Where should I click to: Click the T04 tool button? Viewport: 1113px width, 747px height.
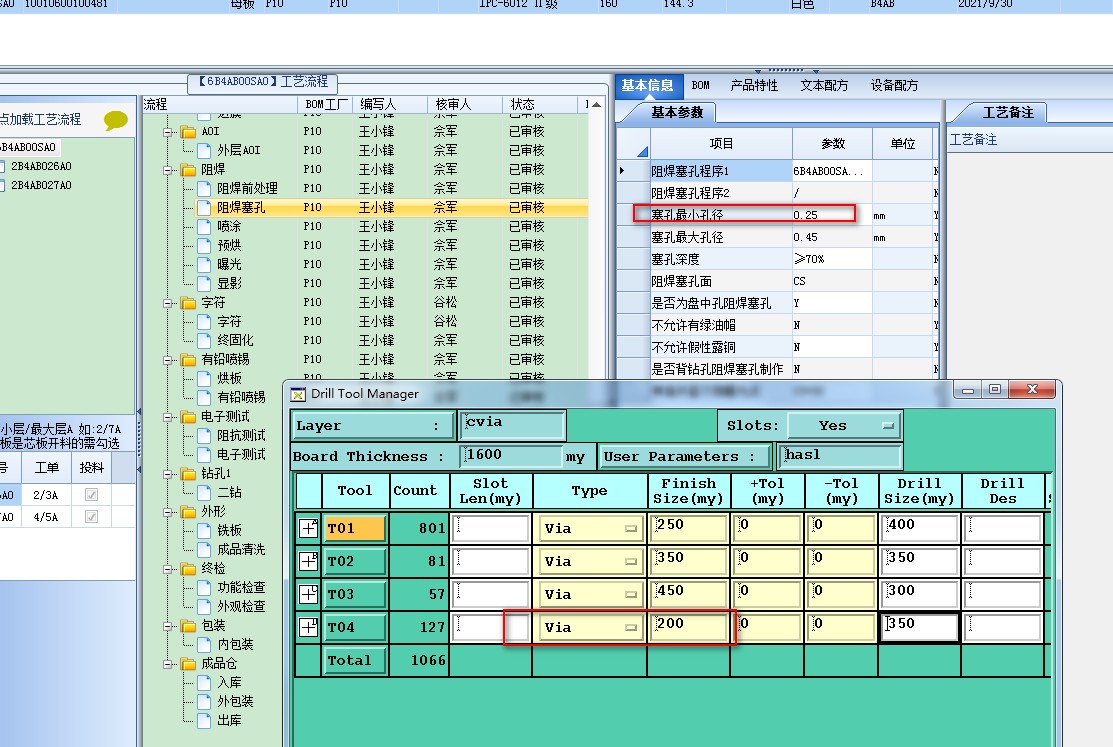(355, 628)
